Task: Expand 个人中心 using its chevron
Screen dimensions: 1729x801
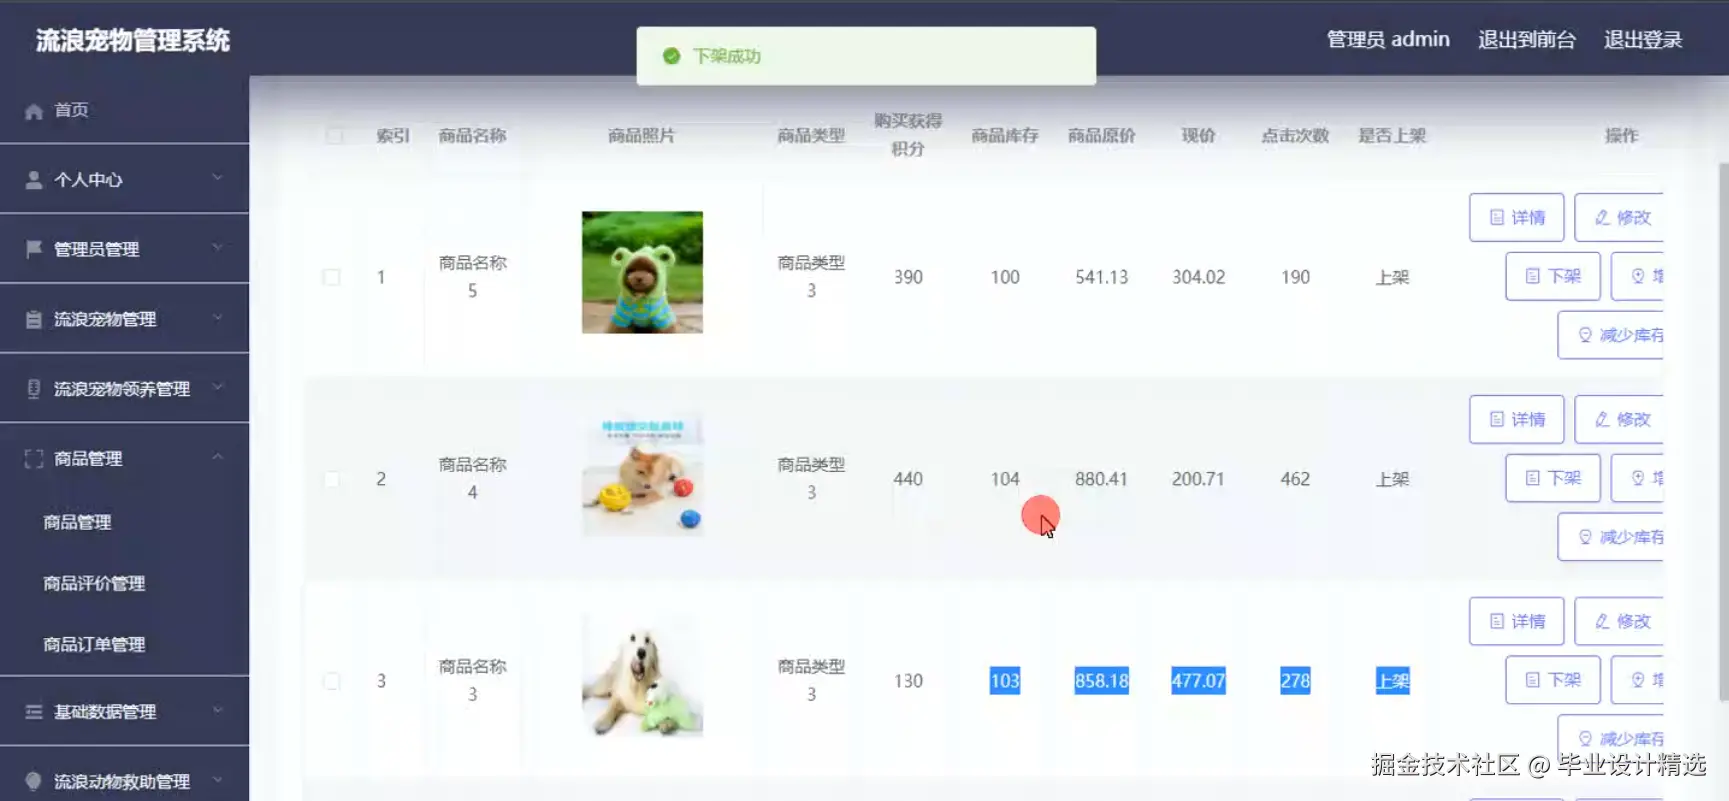Action: point(217,178)
